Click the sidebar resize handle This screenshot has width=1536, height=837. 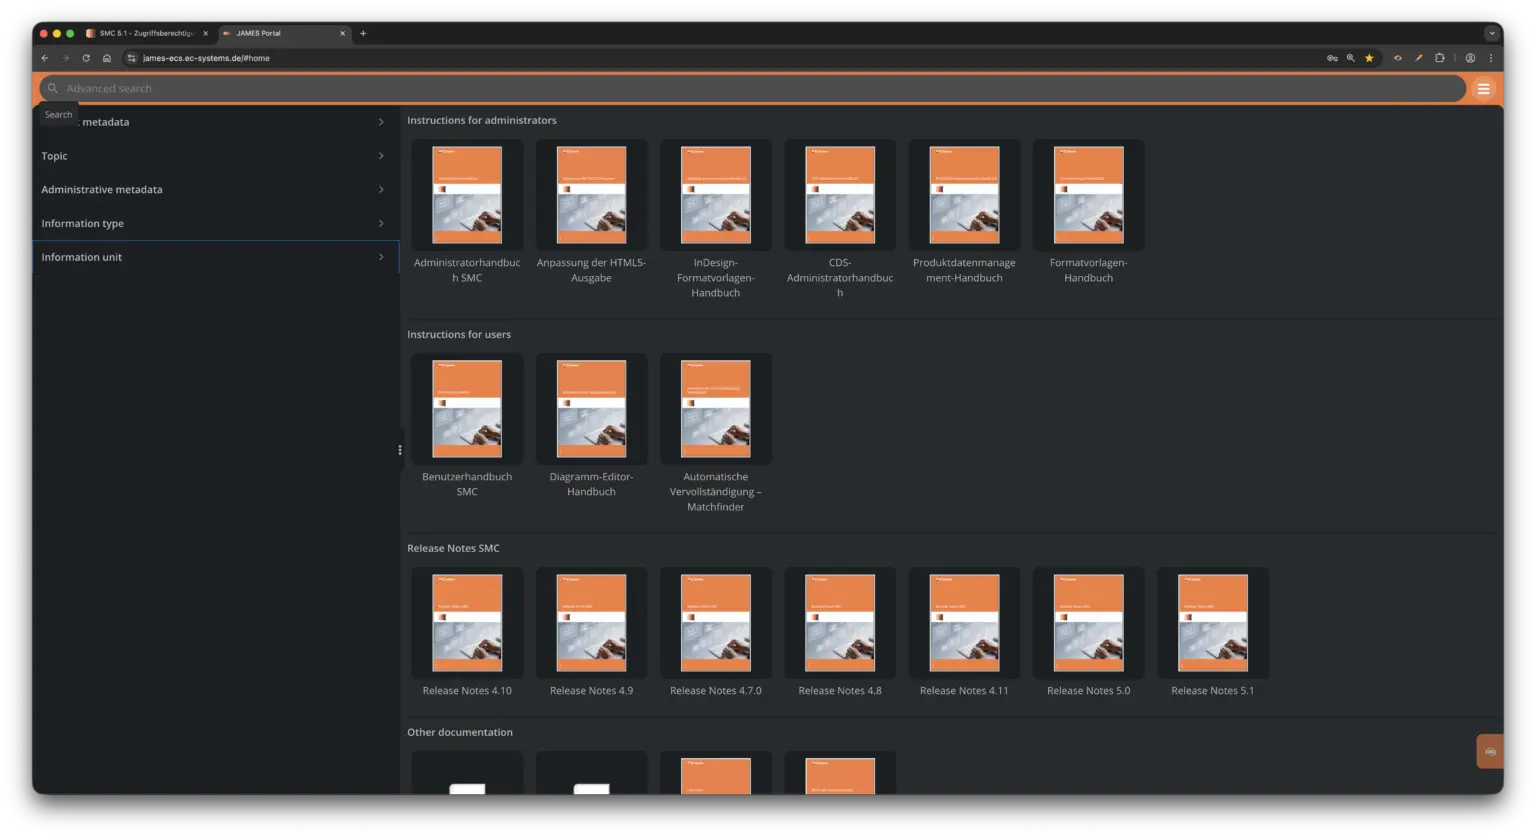400,450
